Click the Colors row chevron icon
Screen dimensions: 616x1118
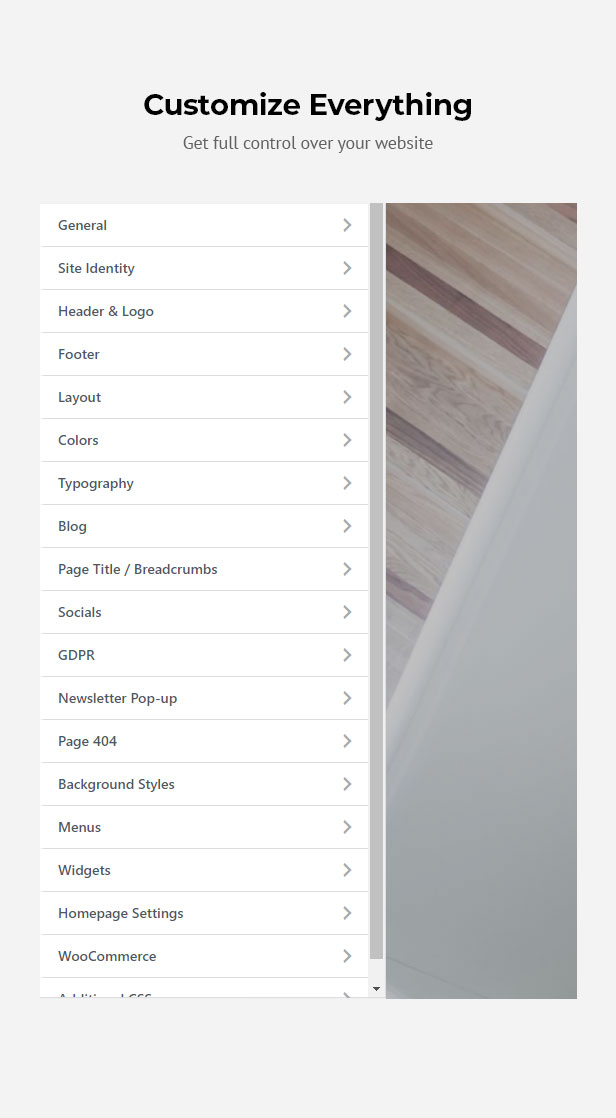click(347, 440)
